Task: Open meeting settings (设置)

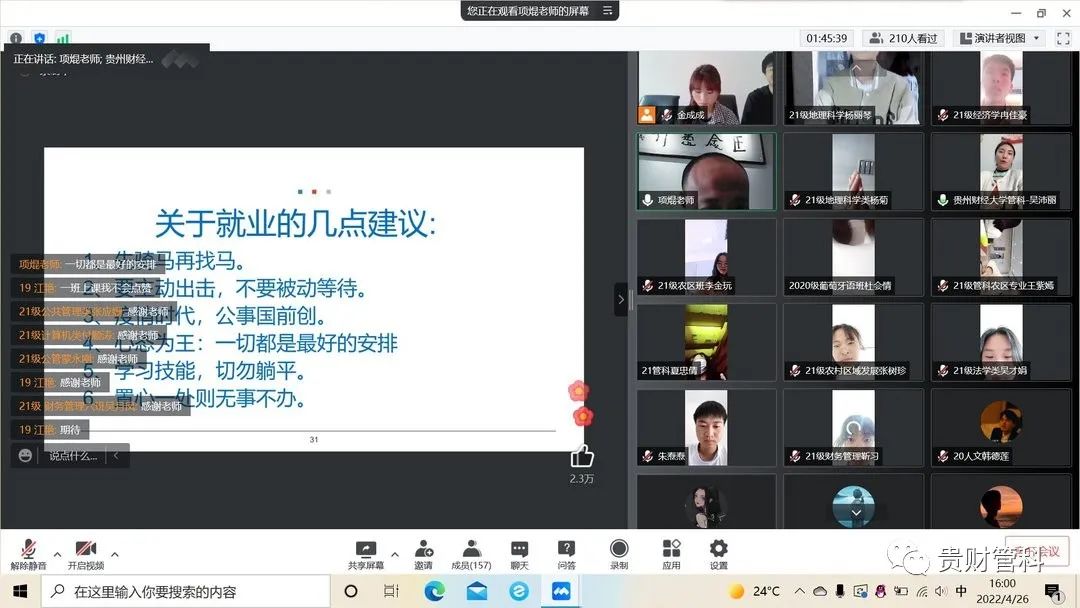Action: (x=718, y=553)
